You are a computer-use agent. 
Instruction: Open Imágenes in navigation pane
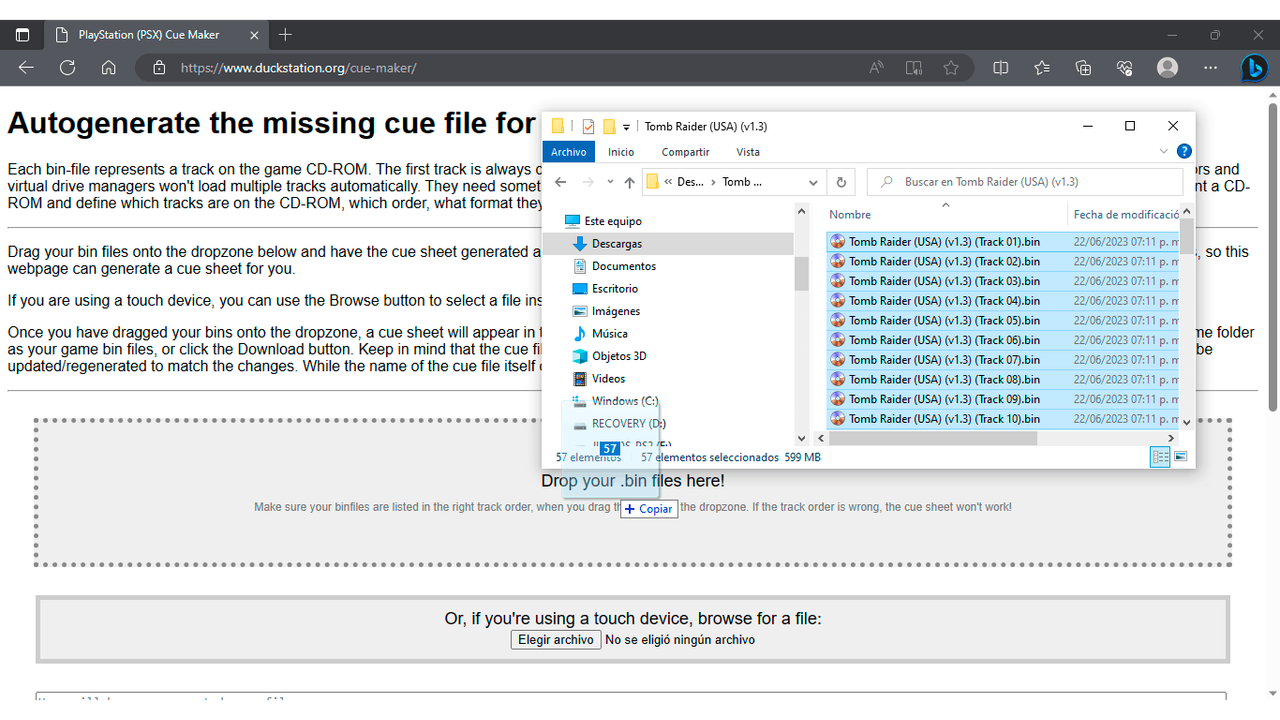(616, 311)
